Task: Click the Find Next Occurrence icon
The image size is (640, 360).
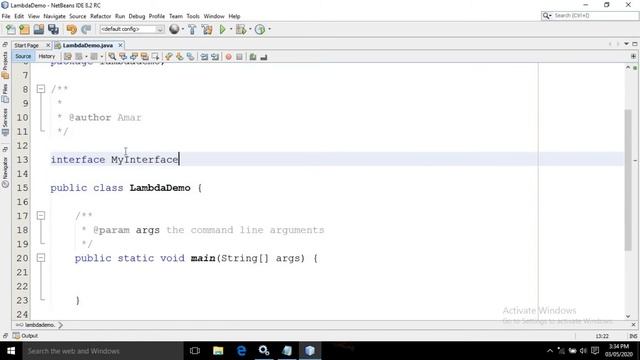Action: [134, 57]
